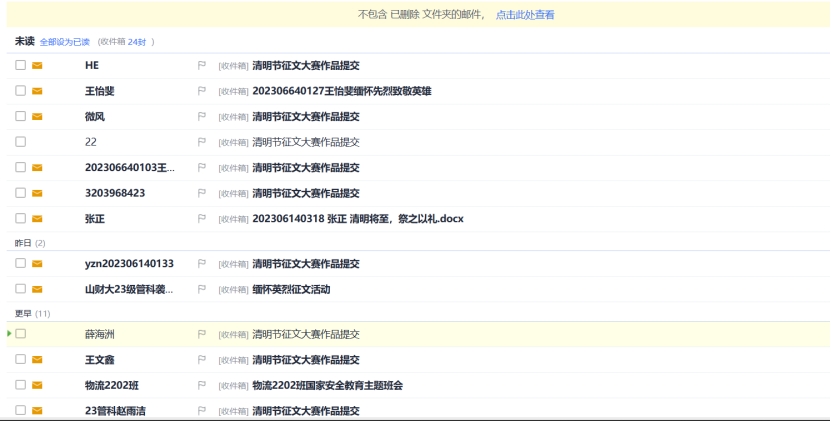Screen dimensions: 831x422
Task: Click the 点击此处查看 link
Action: coord(525,15)
